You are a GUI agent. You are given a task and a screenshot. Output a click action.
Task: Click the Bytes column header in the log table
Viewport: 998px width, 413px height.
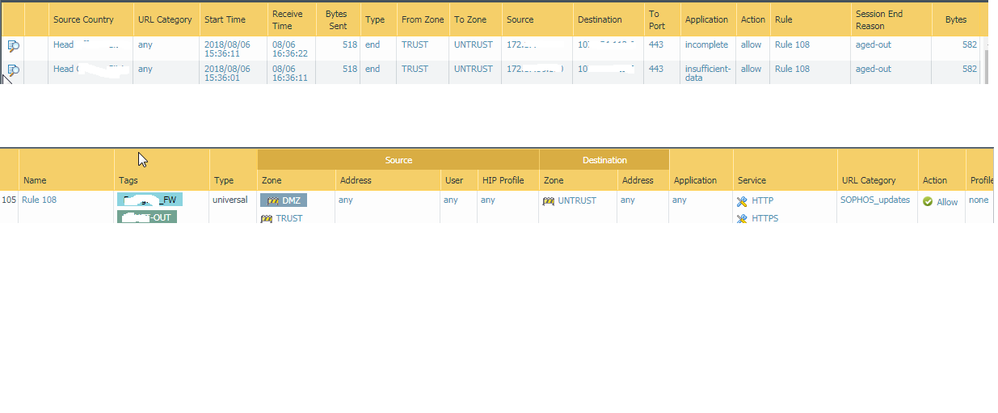pyautogui.click(x=955, y=20)
